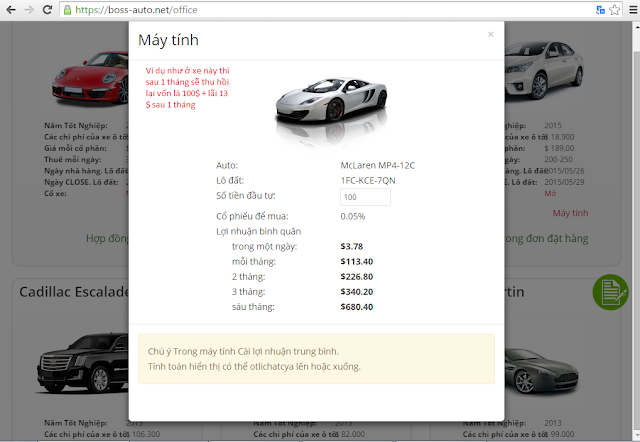Click the three-month profit value $340.20
Viewport: 640px width, 442px height.
pos(357,292)
